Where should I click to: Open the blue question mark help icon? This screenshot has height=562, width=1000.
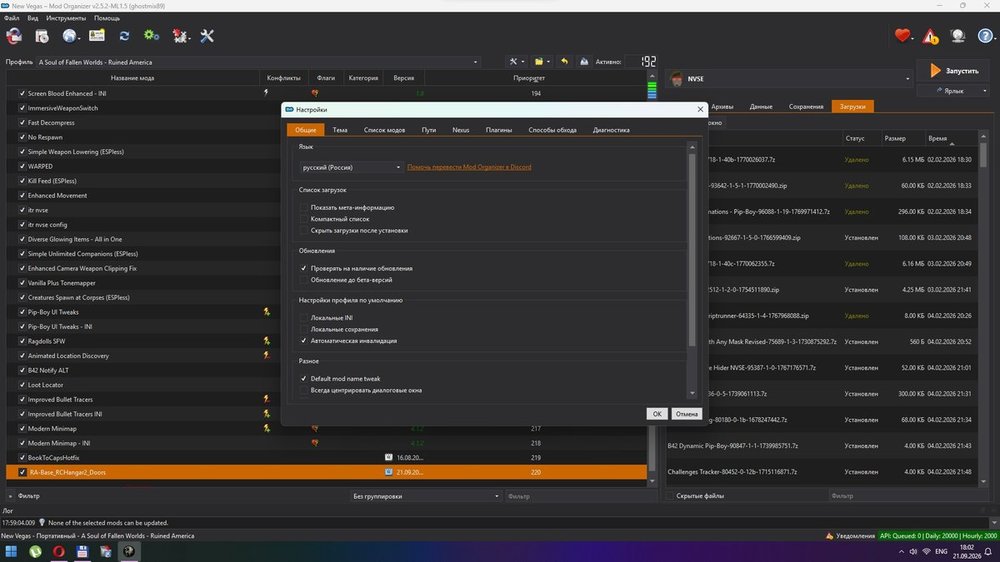point(985,36)
